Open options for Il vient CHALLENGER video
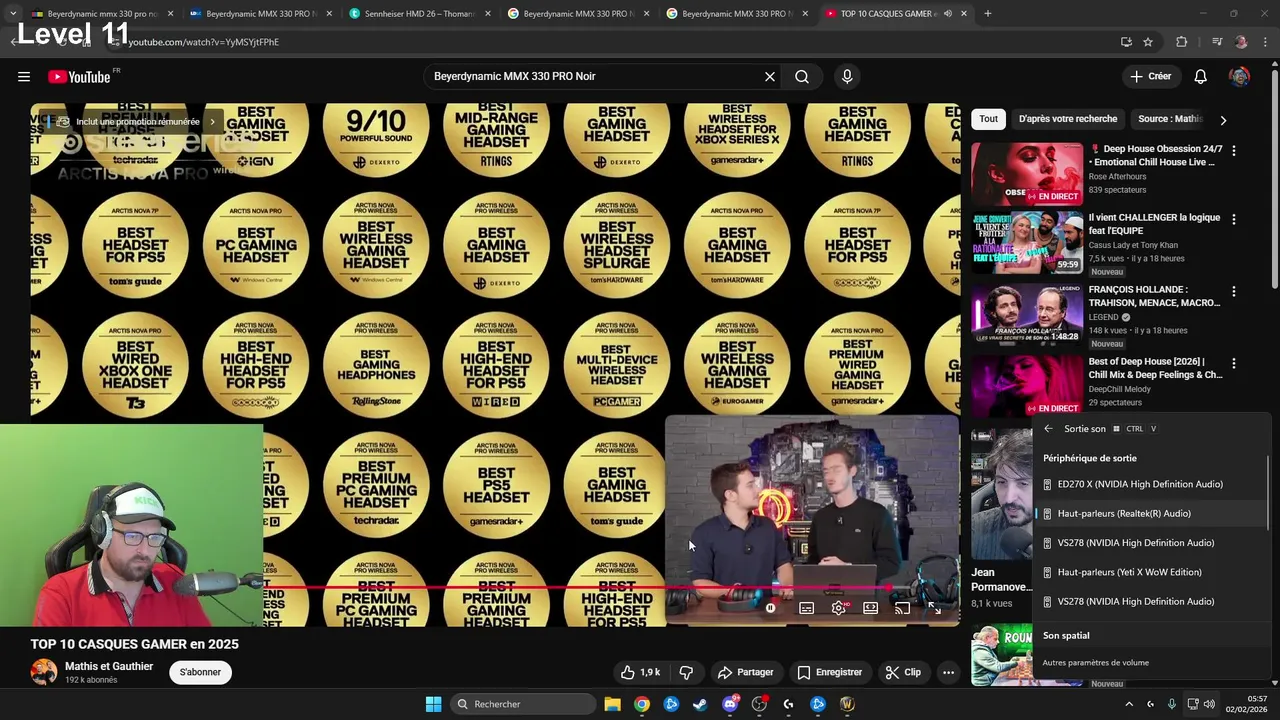This screenshot has width=1280, height=720. [x=1233, y=219]
